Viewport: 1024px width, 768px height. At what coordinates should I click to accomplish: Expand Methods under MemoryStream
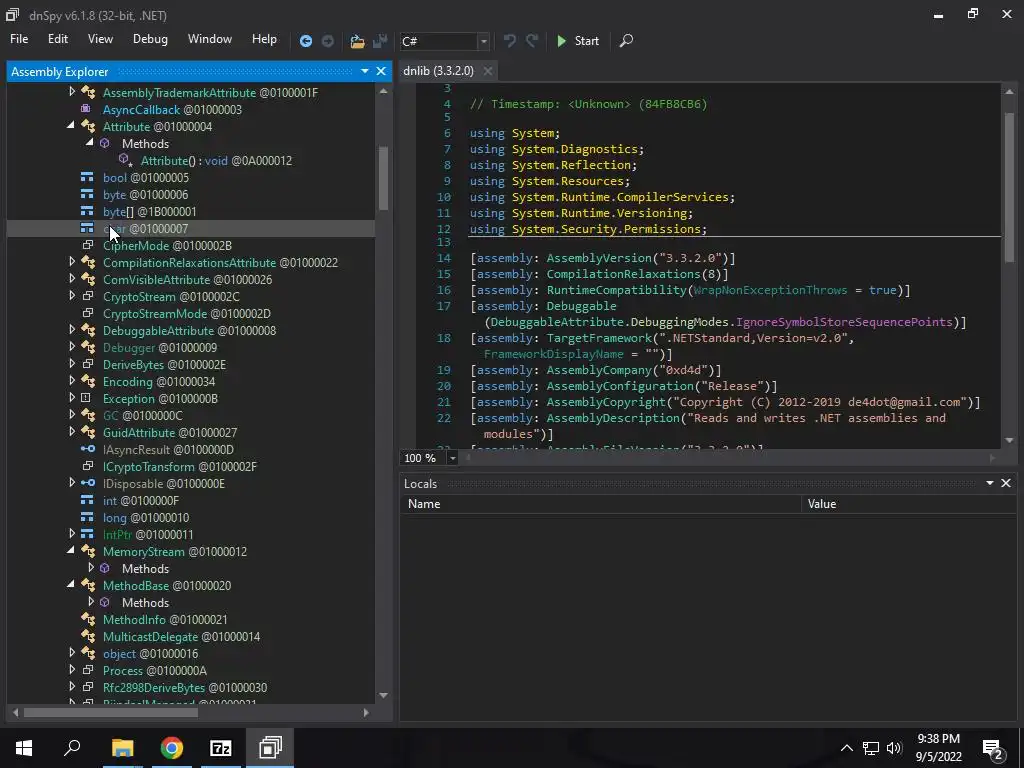tap(91, 568)
